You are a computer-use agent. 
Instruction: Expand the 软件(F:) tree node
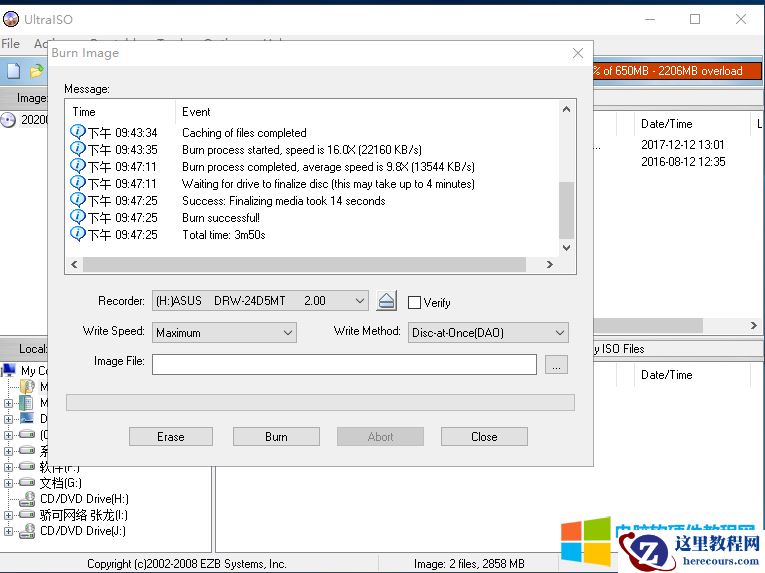pos(8,467)
